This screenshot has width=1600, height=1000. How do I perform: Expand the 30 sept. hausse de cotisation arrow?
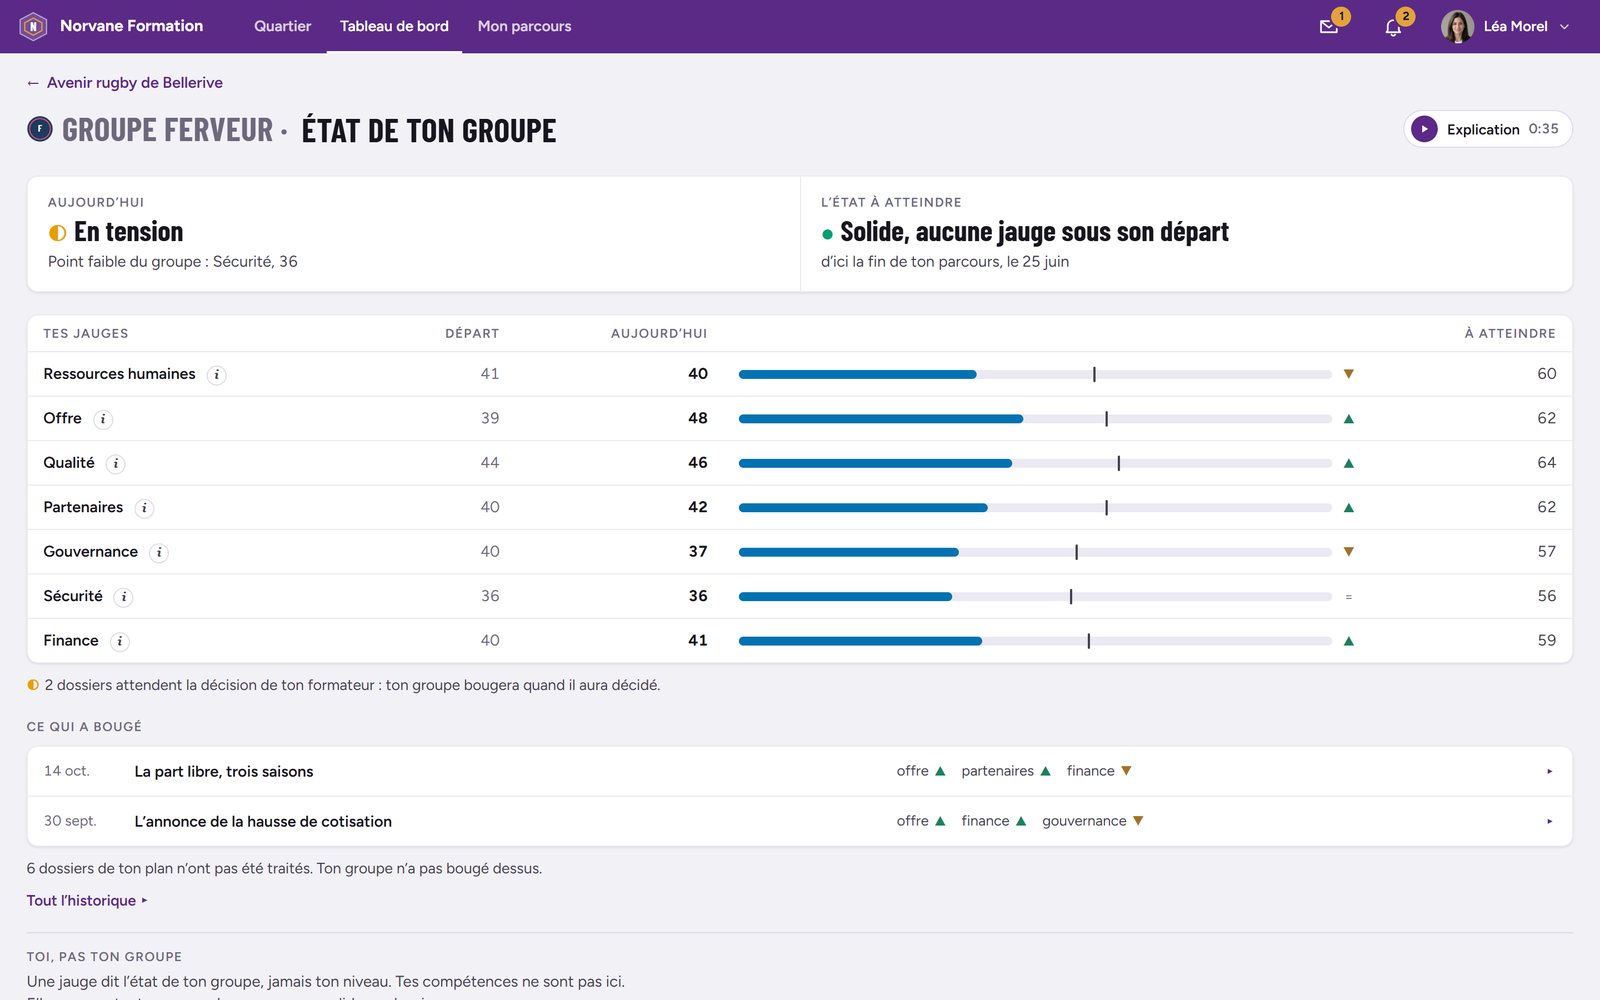tap(1550, 821)
